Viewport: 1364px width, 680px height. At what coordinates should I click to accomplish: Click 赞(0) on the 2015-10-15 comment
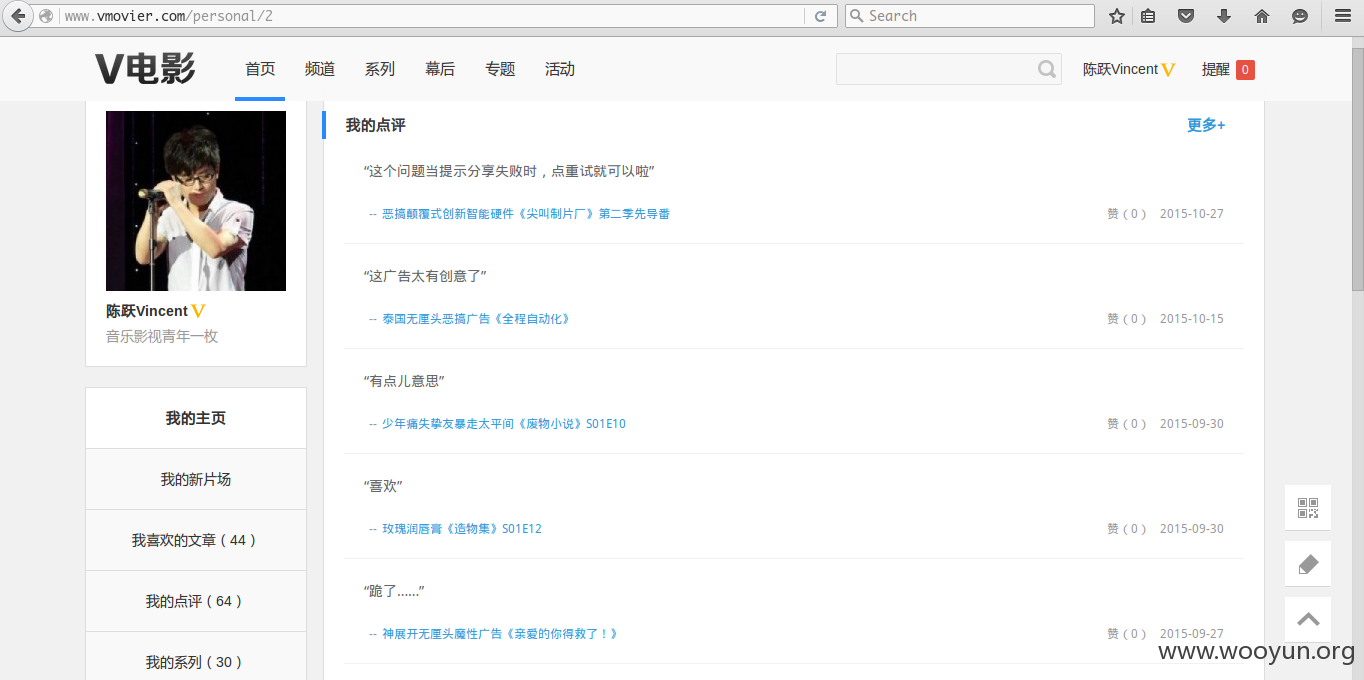click(x=1127, y=319)
